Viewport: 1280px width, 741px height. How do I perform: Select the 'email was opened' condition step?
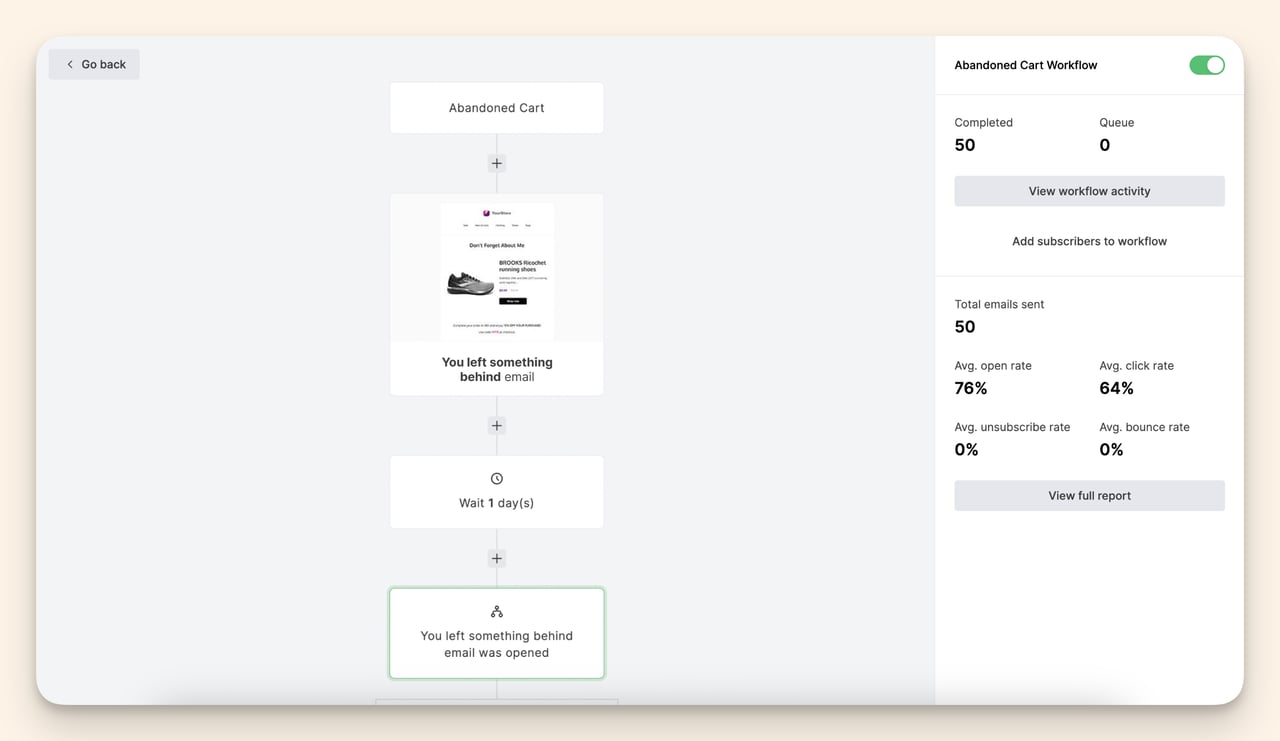click(497, 633)
